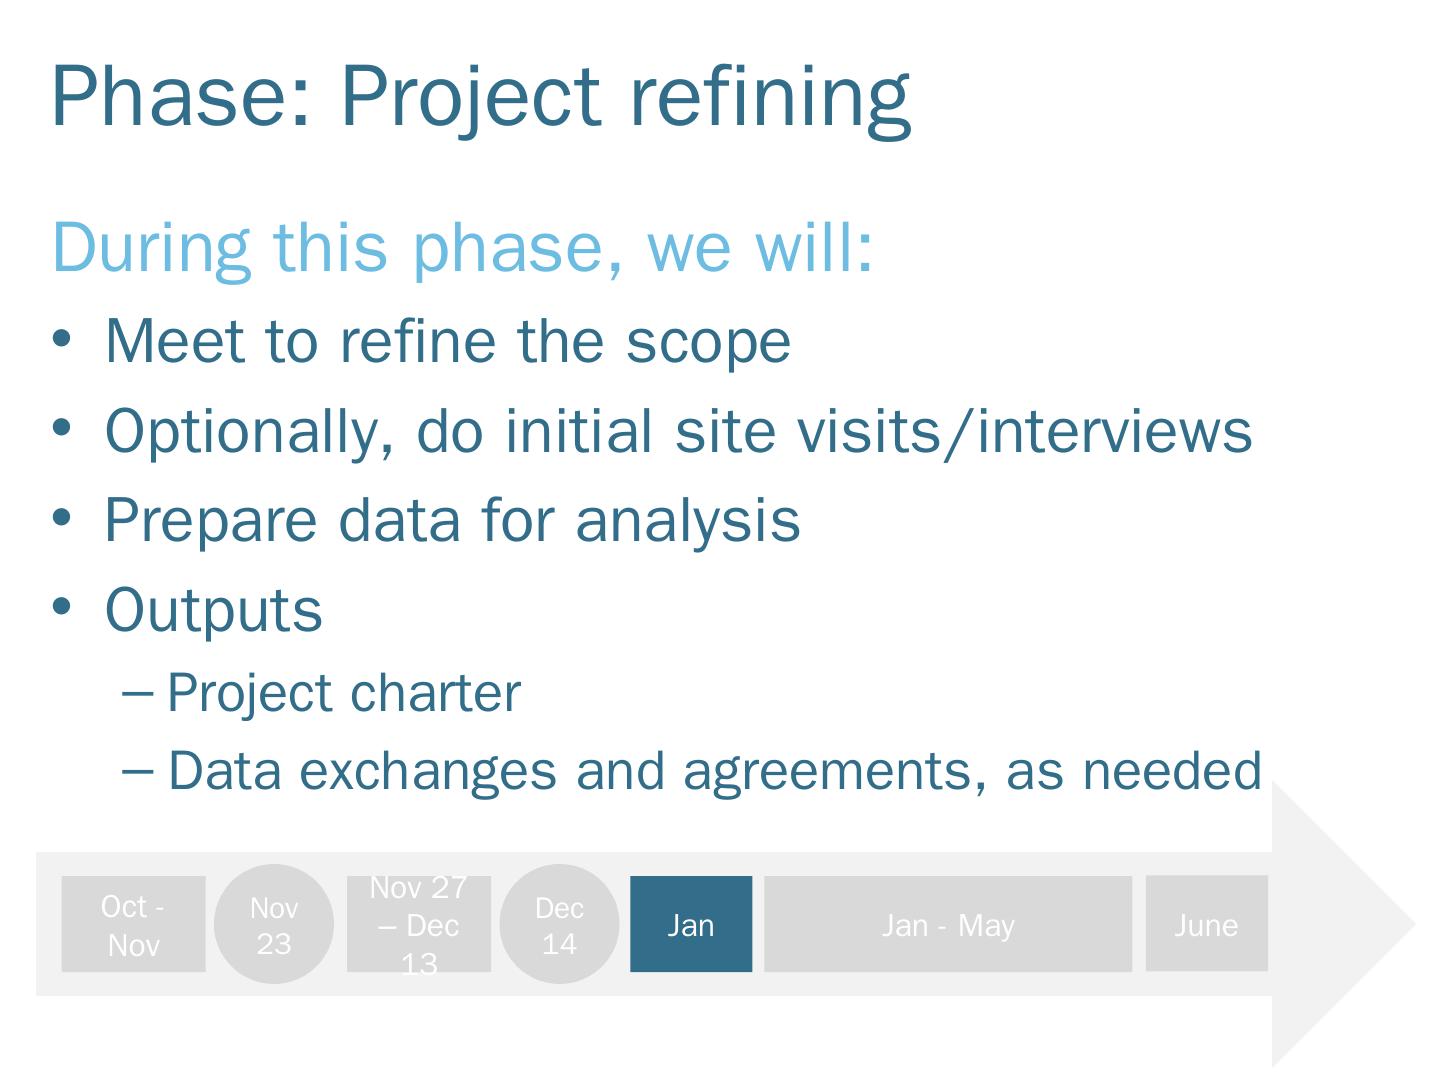Viewport: 1440px width, 1080px height.
Task: Click the "Nov 23" circle milestone
Action: pos(273,924)
